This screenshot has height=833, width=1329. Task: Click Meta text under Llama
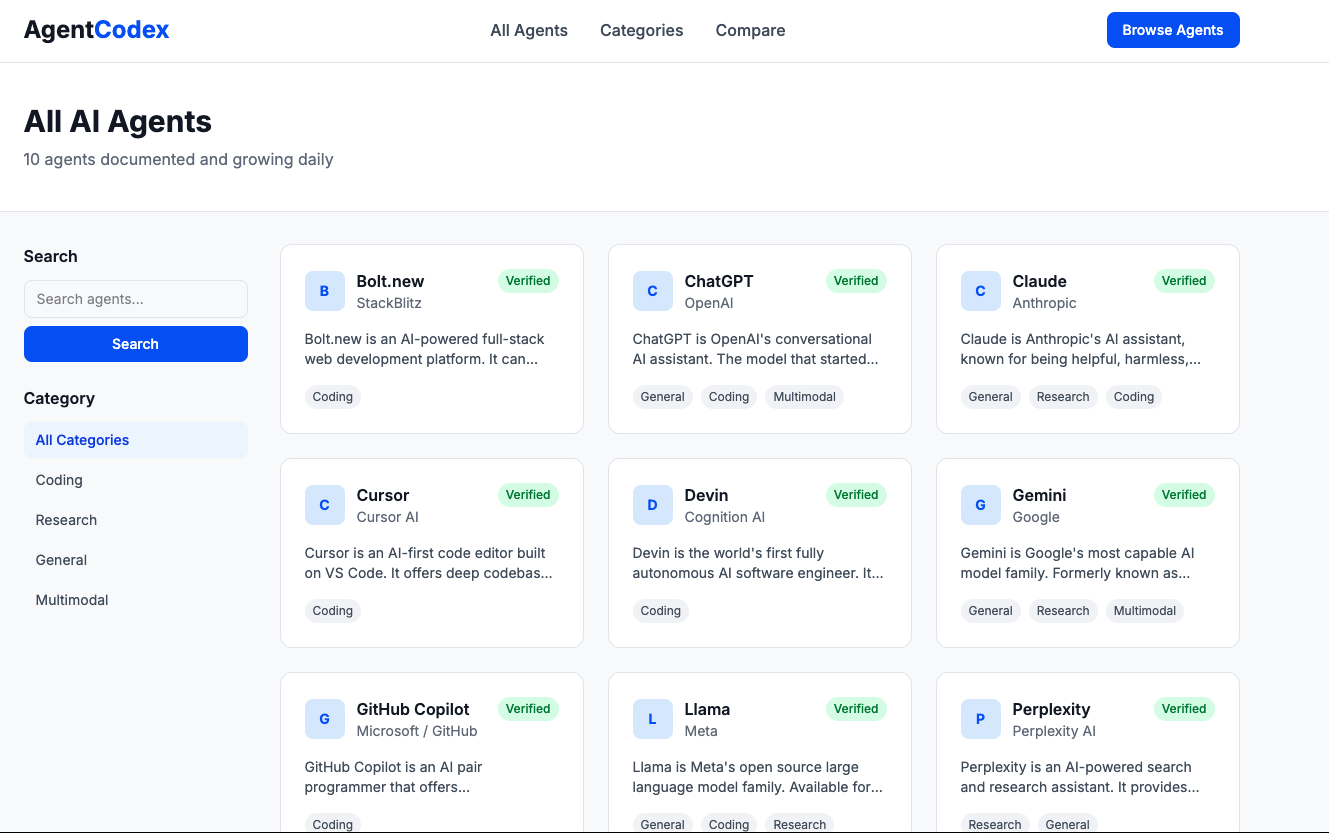(x=701, y=731)
